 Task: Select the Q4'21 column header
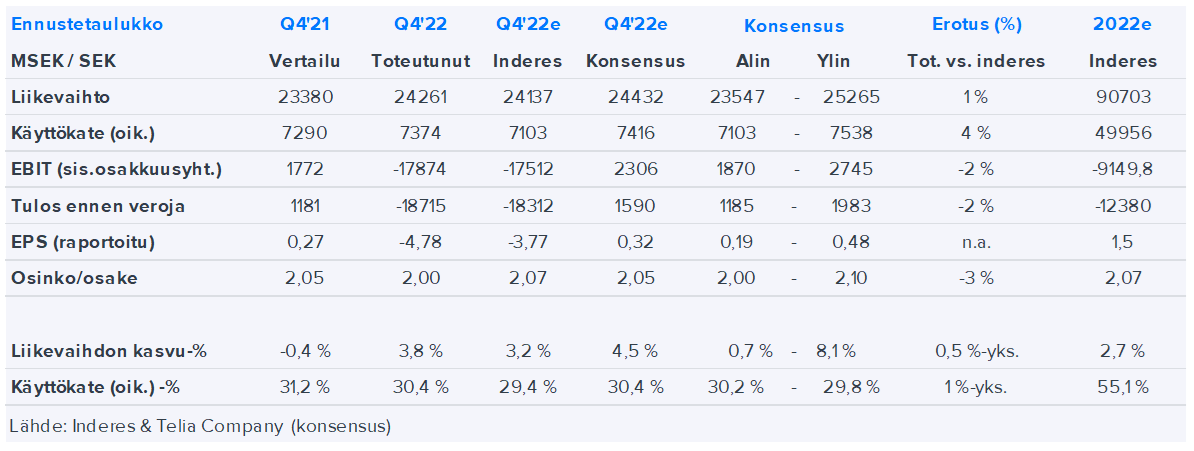click(x=304, y=25)
